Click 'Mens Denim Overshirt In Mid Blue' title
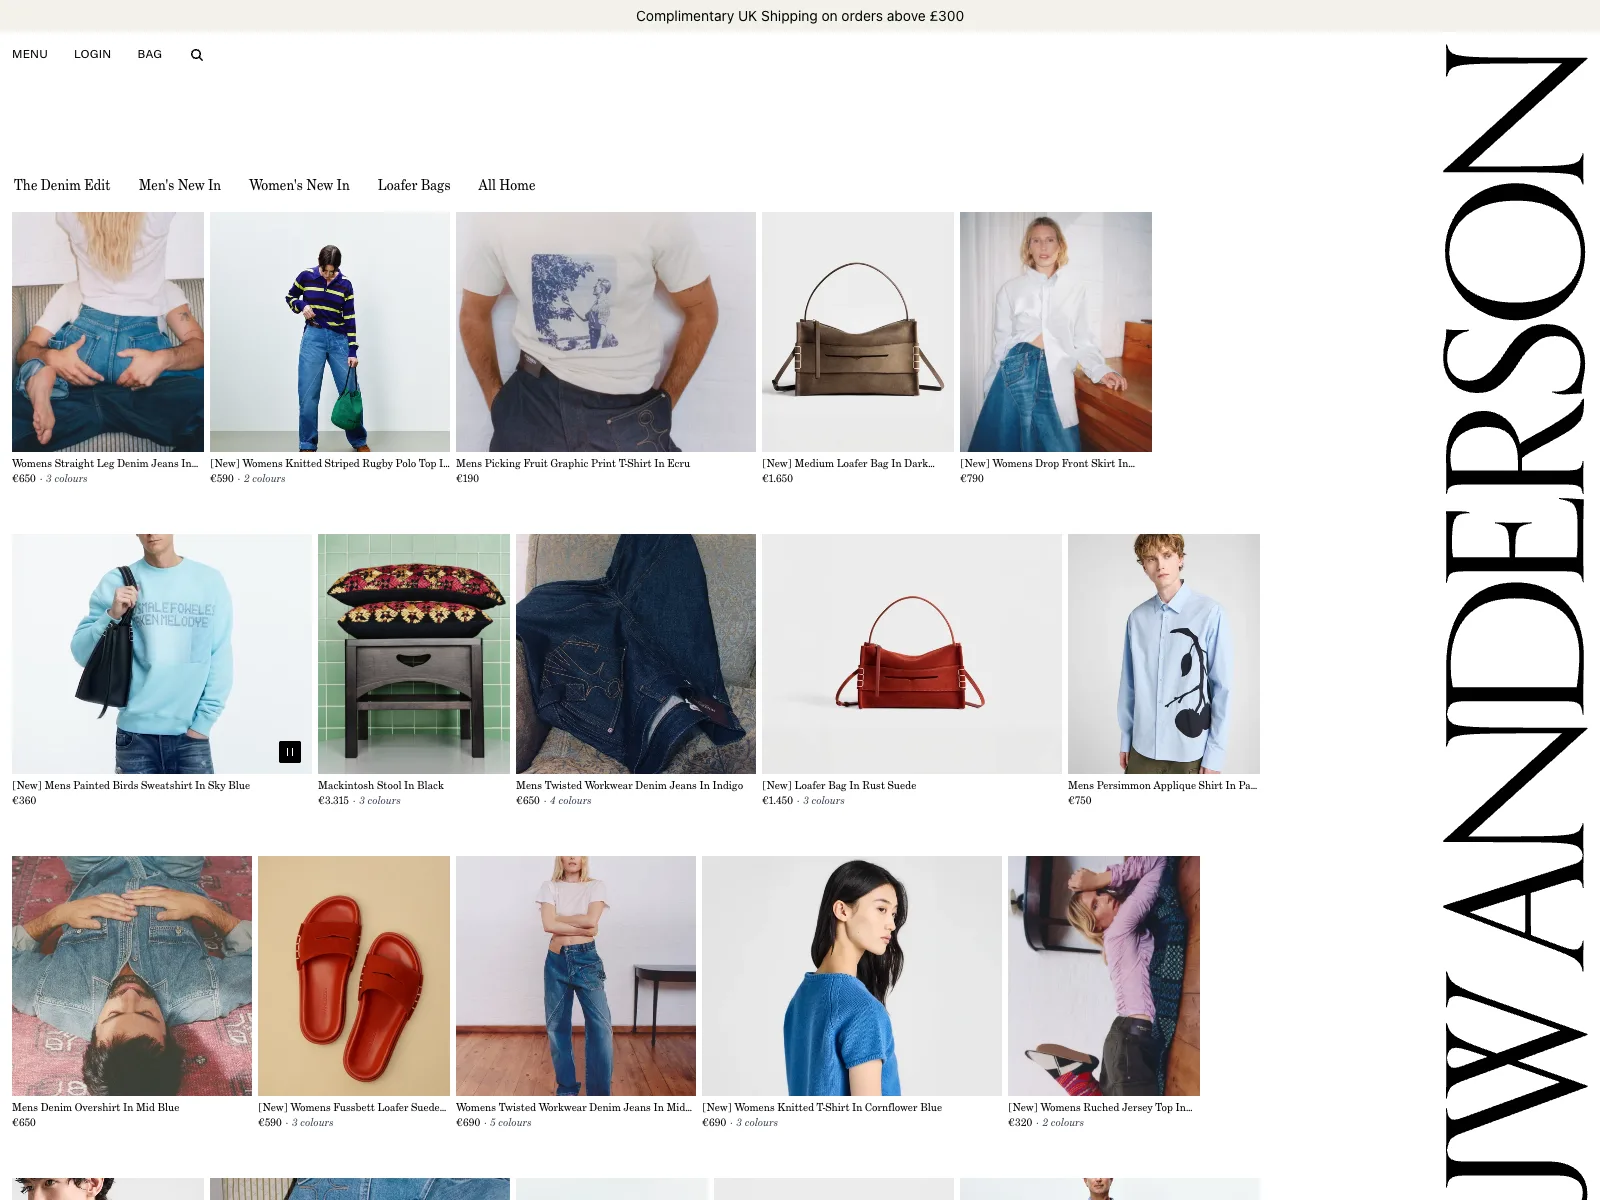 [96, 1107]
